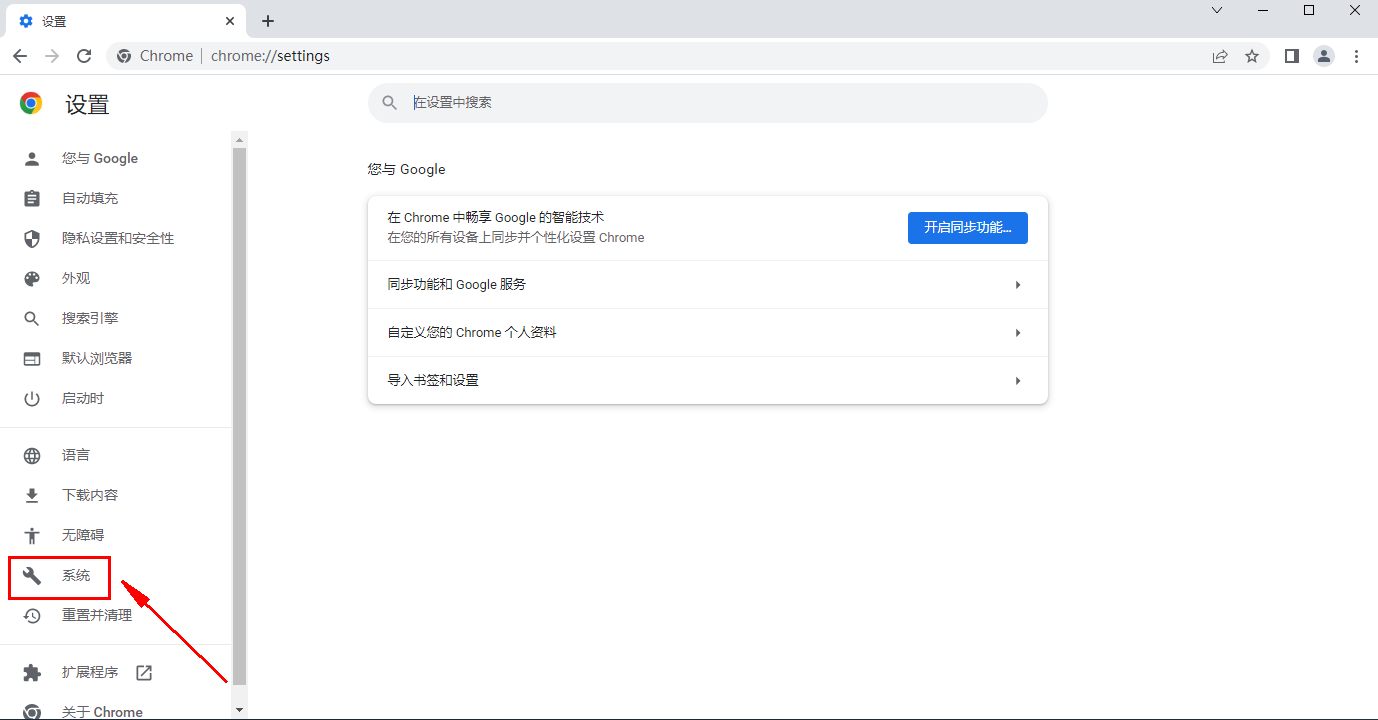Click the power icon for 启动时
The image size is (1378, 720).
coord(32,398)
